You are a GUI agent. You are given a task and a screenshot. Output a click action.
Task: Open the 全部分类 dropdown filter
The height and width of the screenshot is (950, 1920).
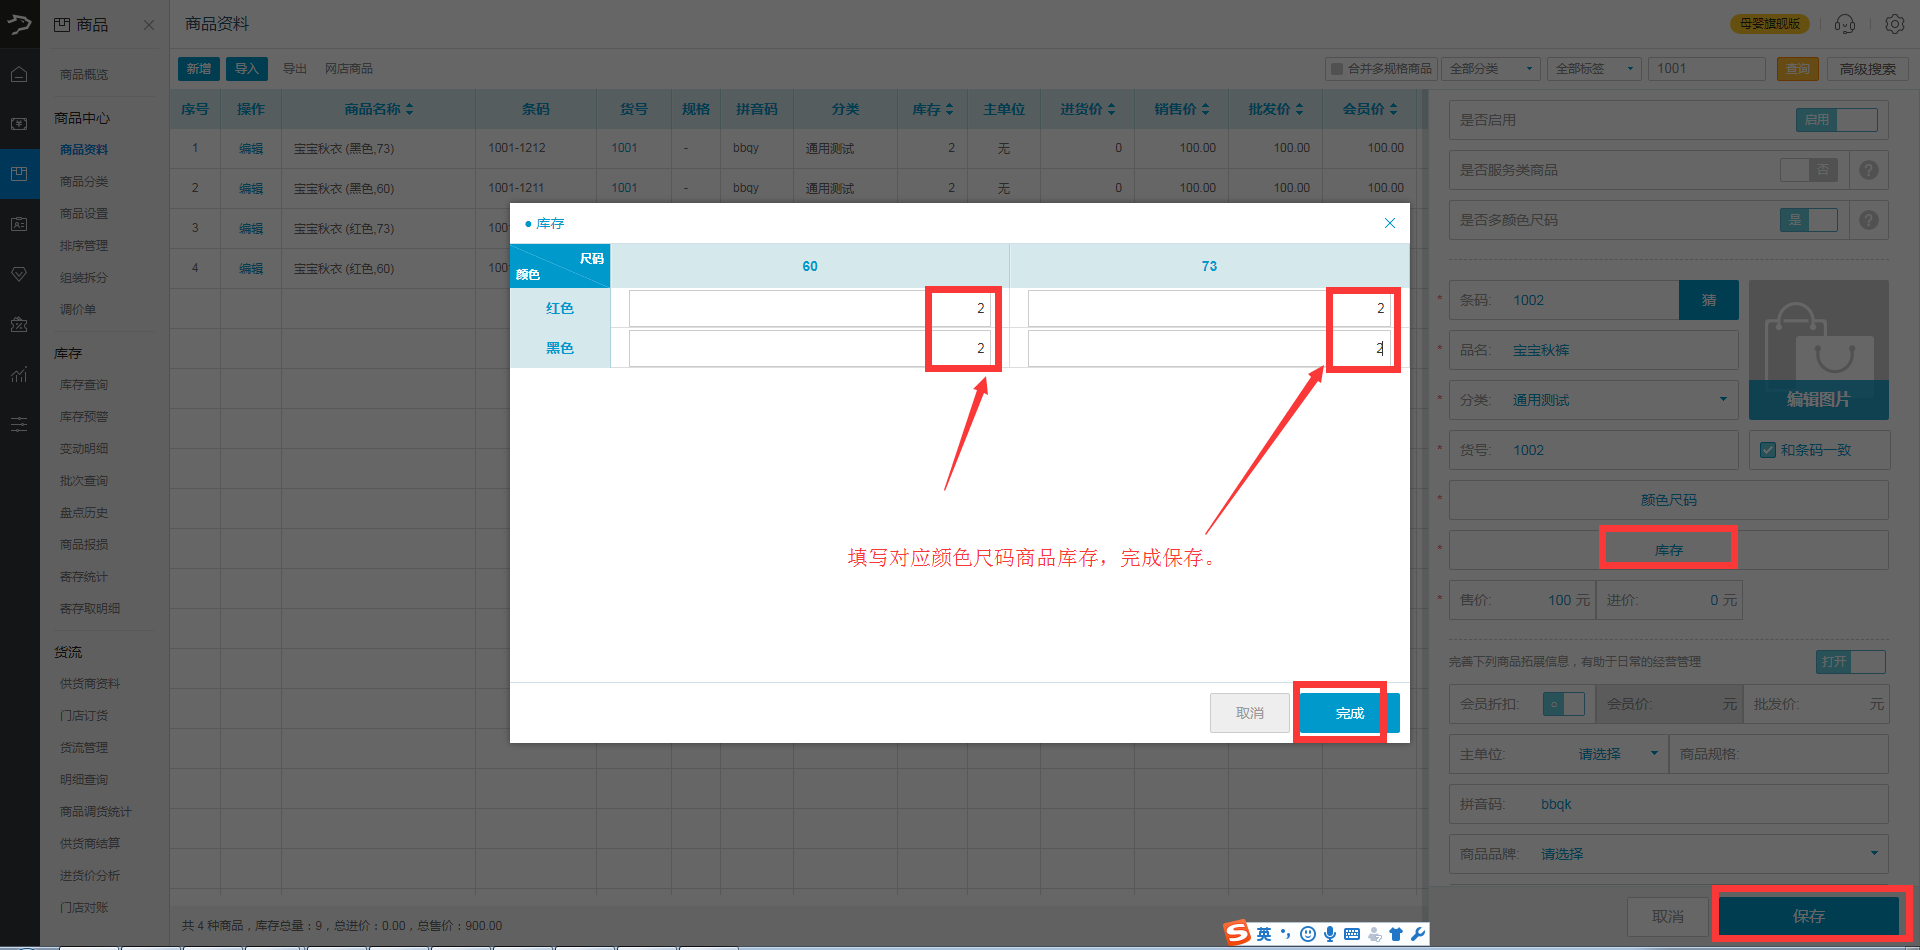[1490, 69]
